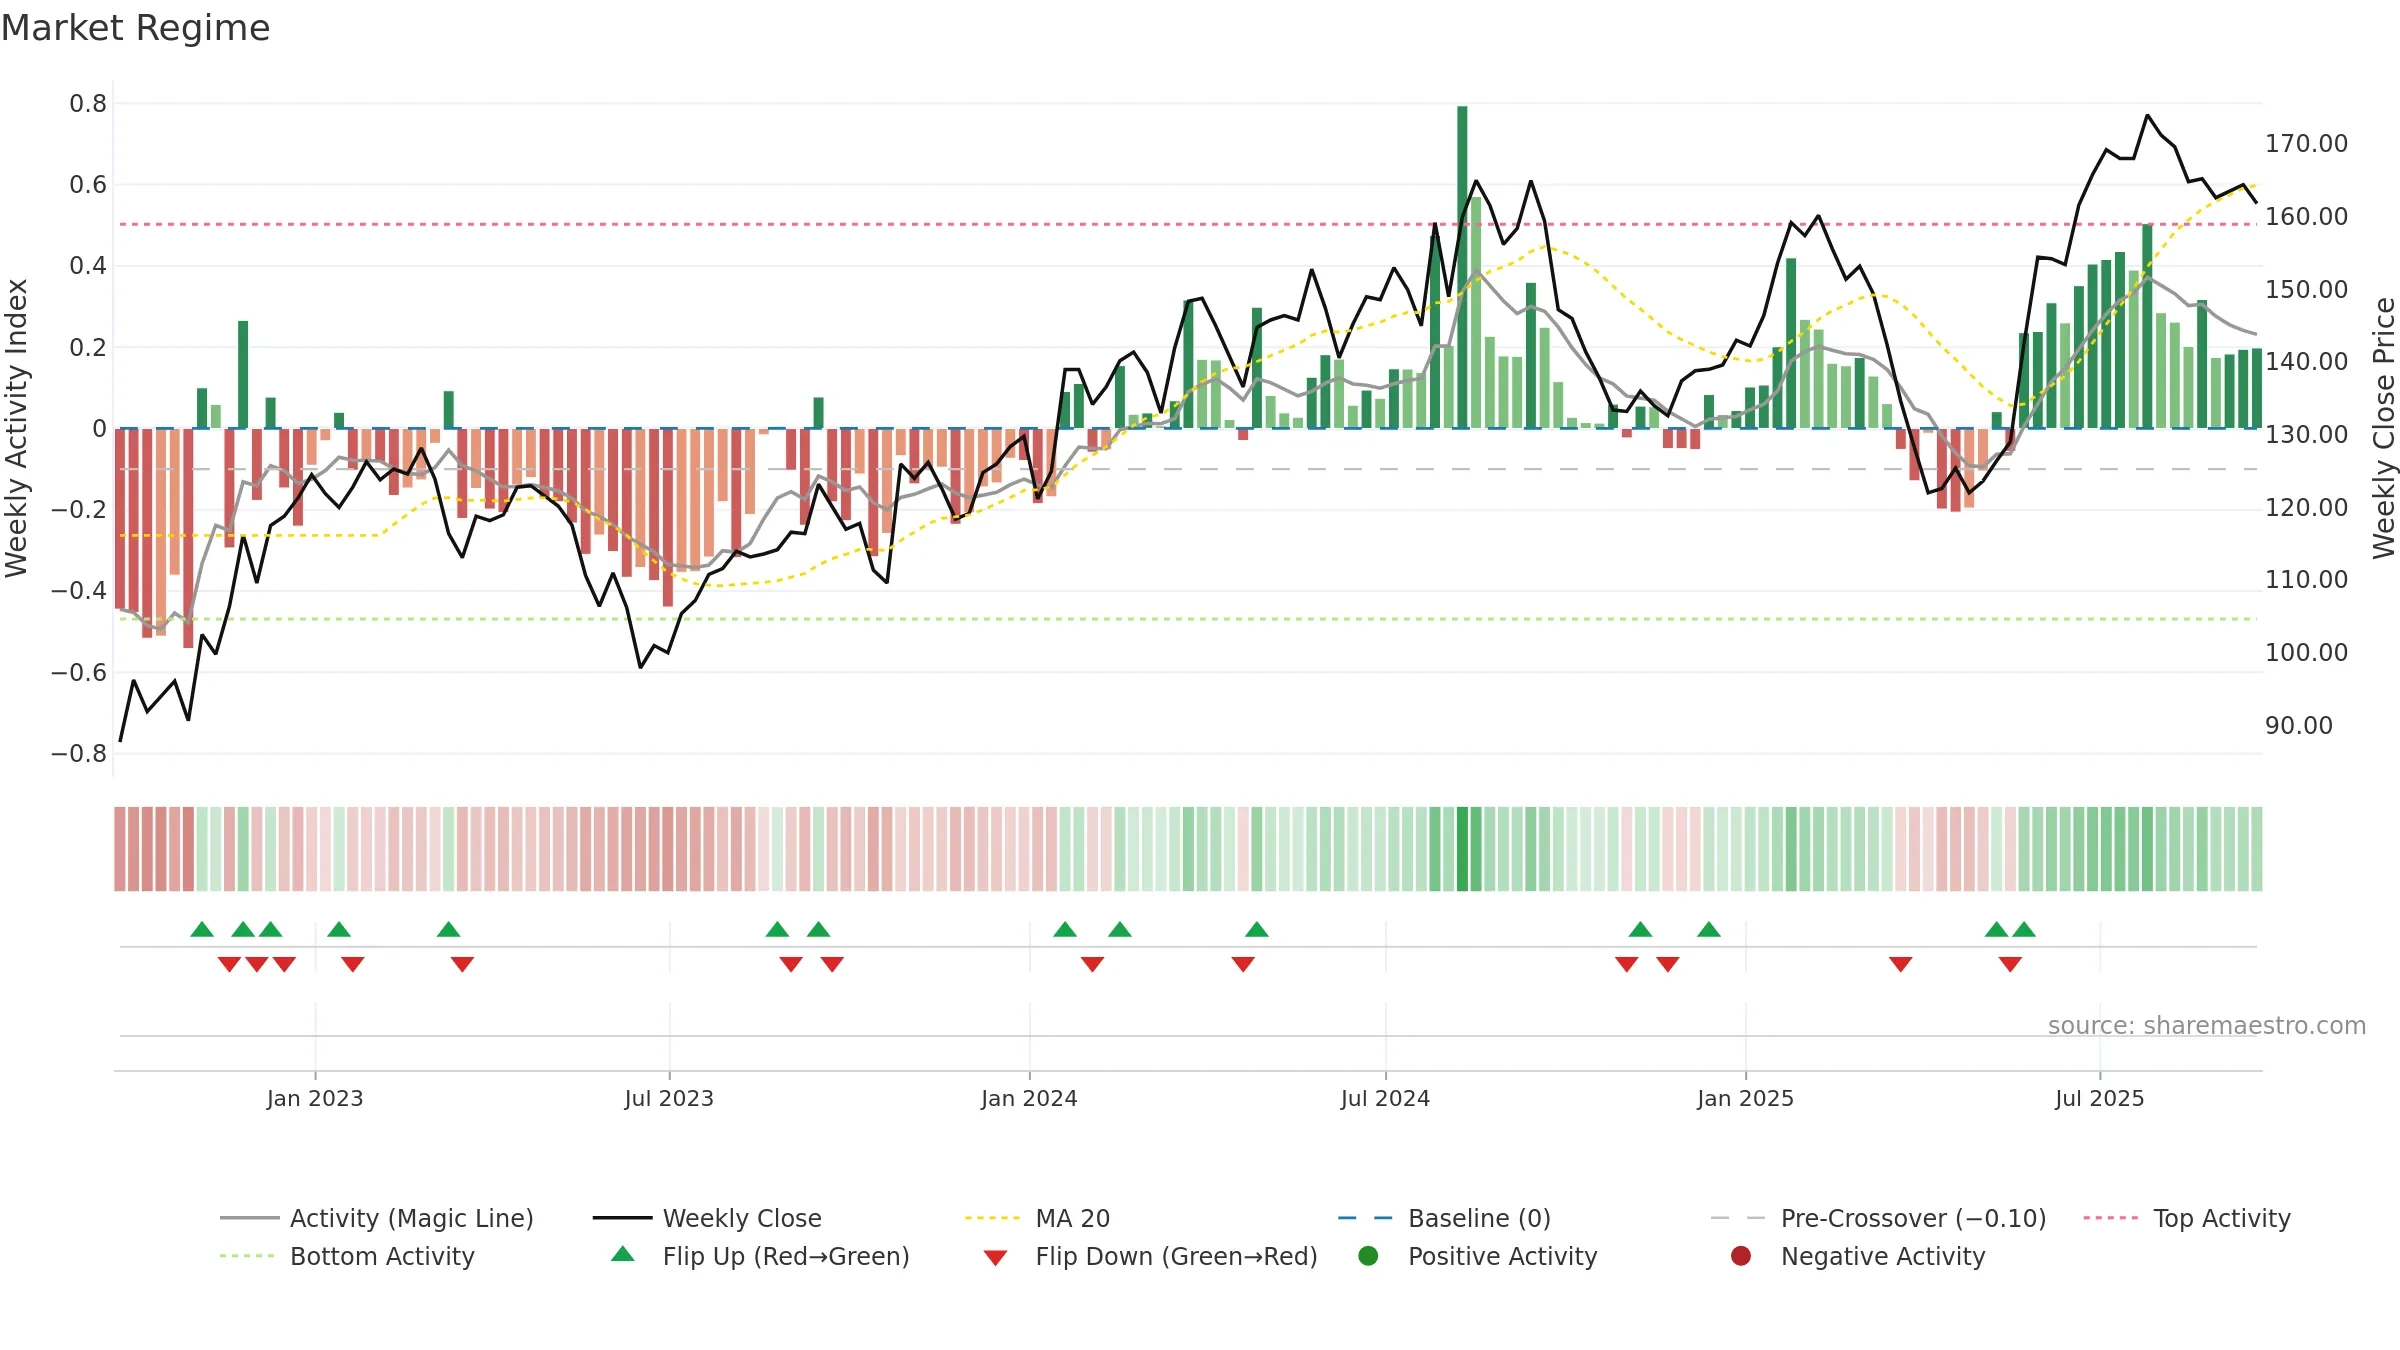Click the Market Regime chart title
Screen dimensions: 2400x1350
pyautogui.click(x=135, y=28)
